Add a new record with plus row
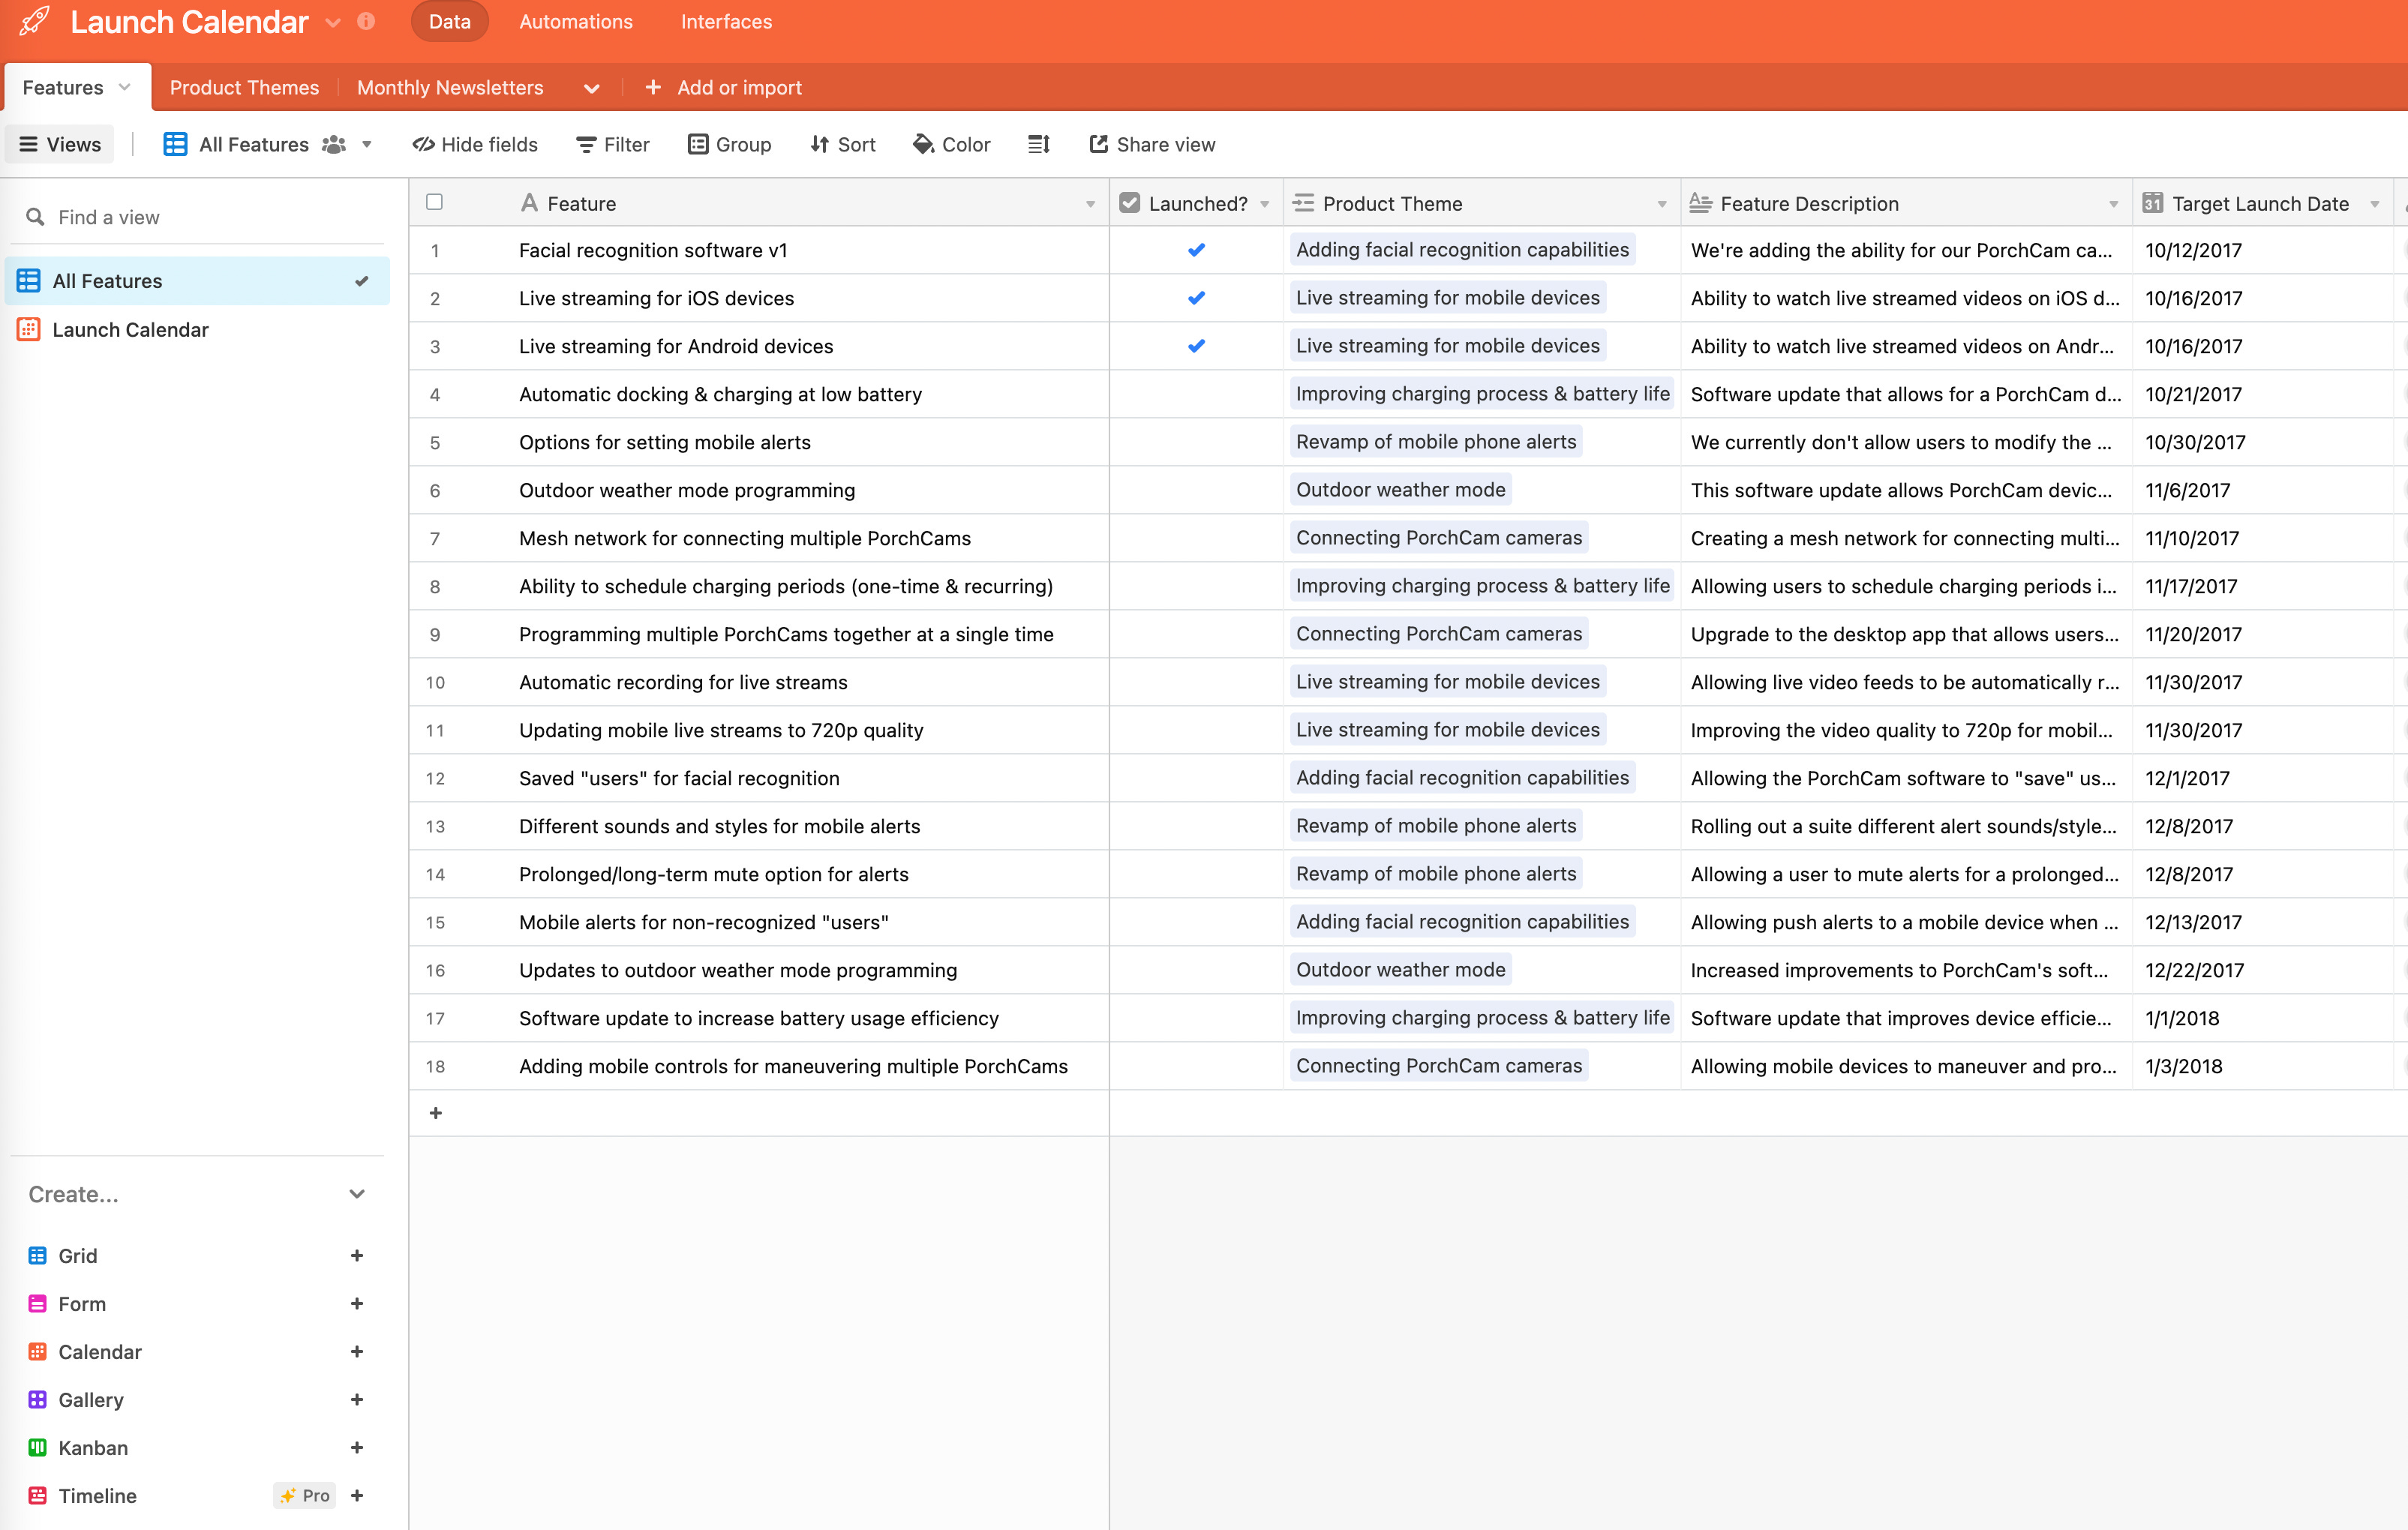 click(x=435, y=1112)
